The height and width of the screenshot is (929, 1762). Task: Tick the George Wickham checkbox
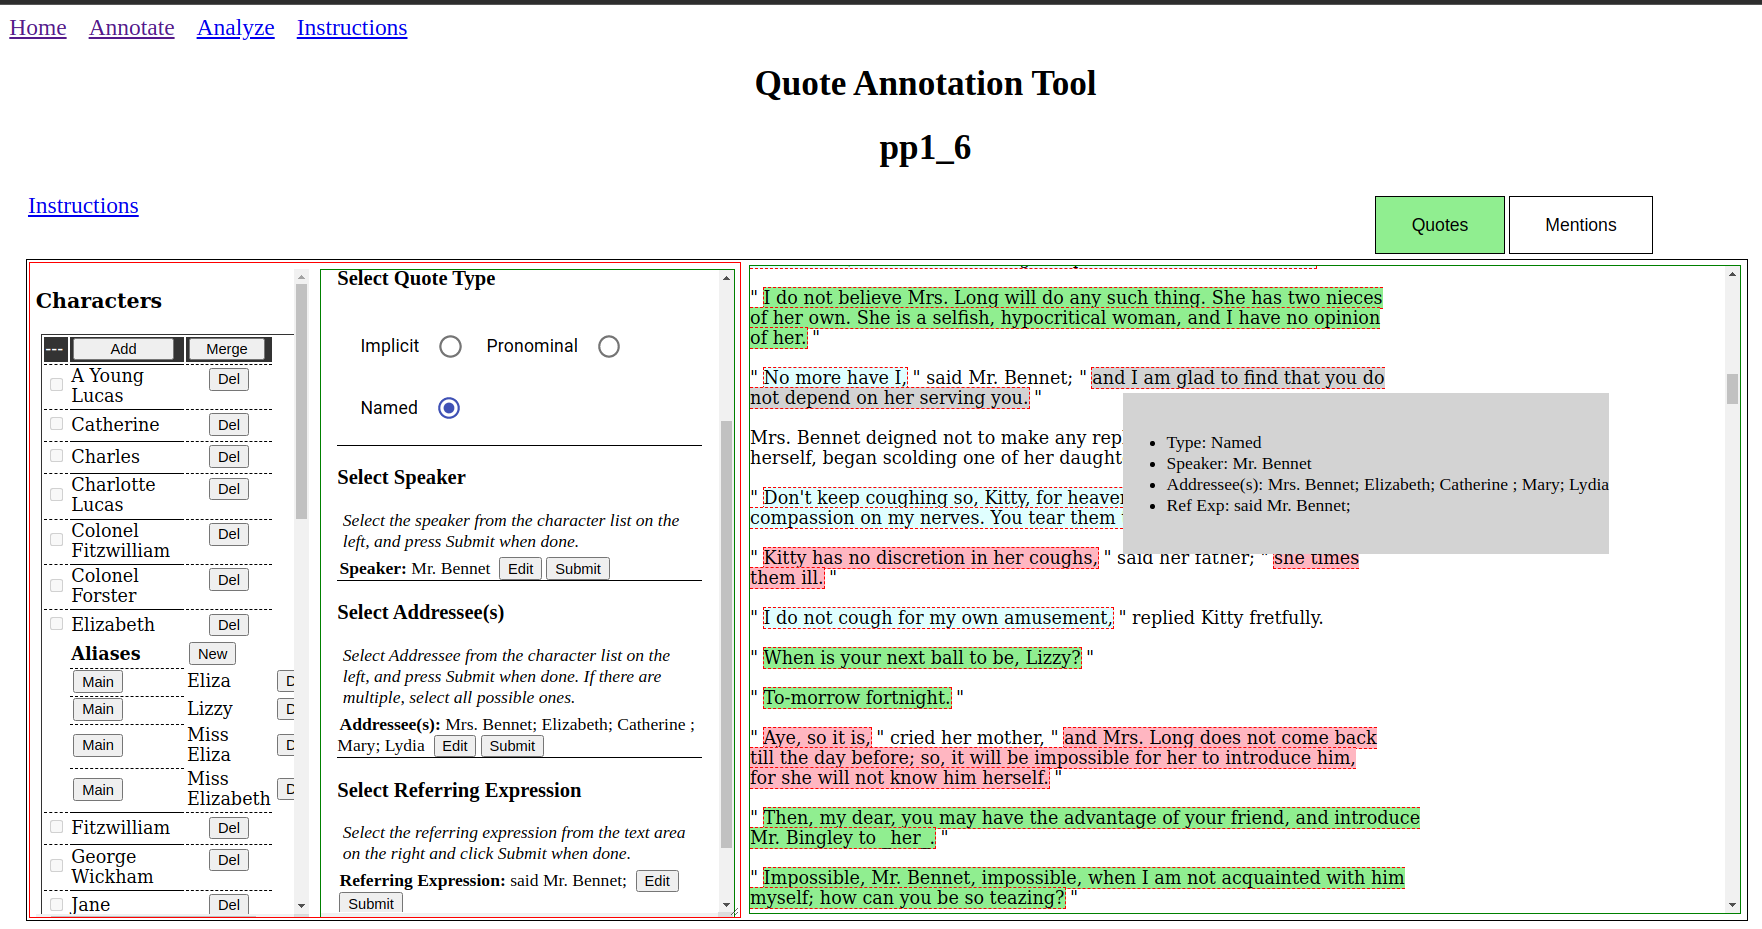(57, 866)
